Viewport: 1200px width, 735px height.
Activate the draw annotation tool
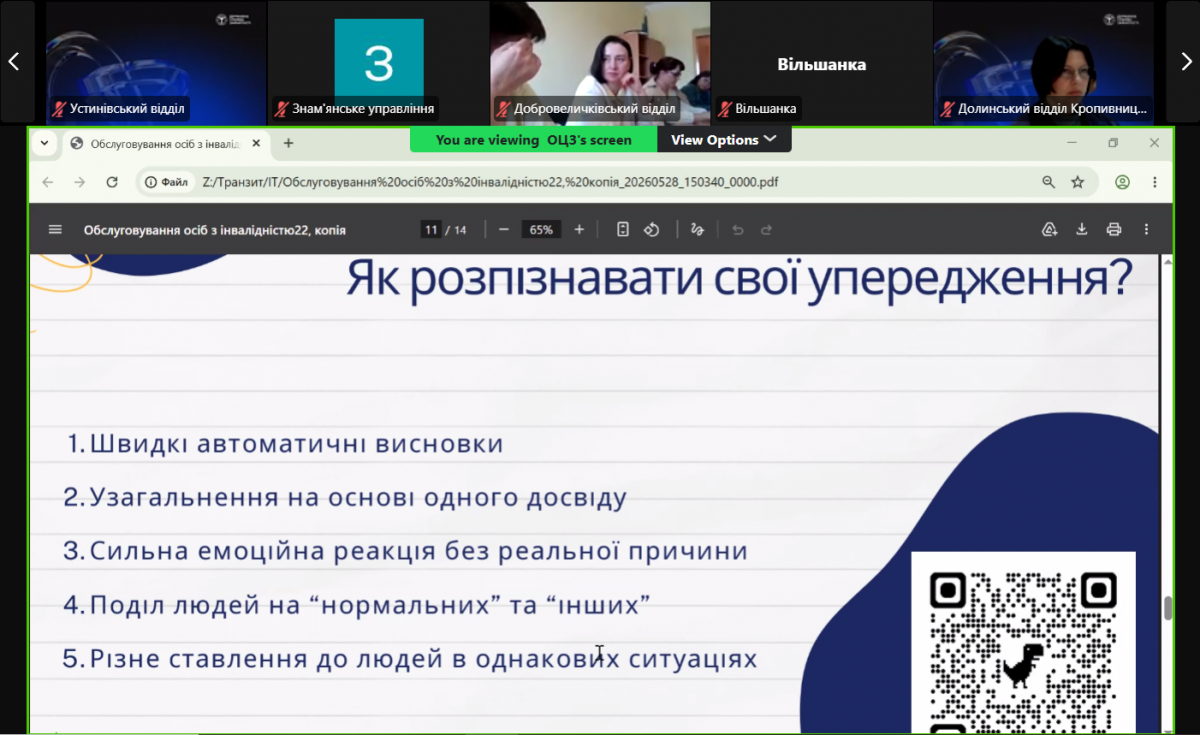698,230
